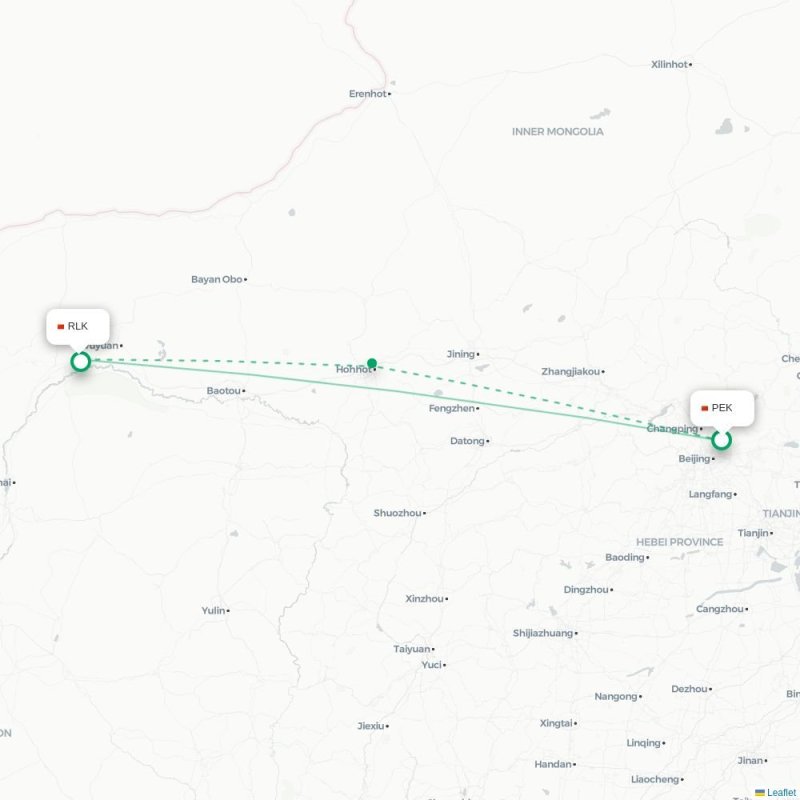Click the Baotou city label
The width and height of the screenshot is (800, 800).
(223, 391)
